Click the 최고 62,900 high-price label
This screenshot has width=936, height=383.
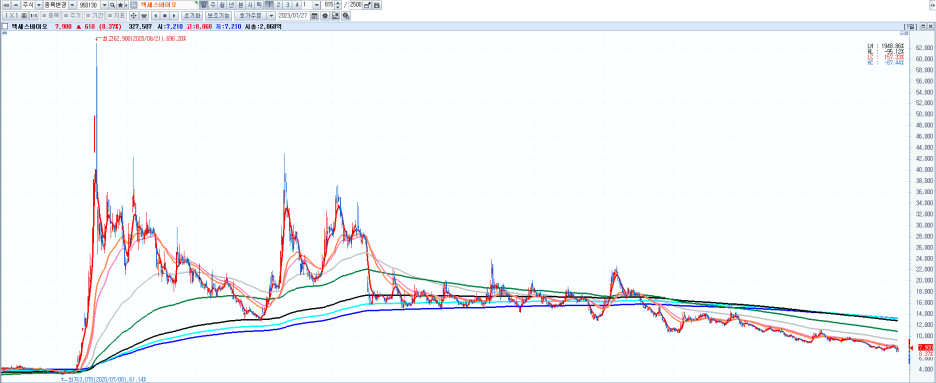[142, 39]
